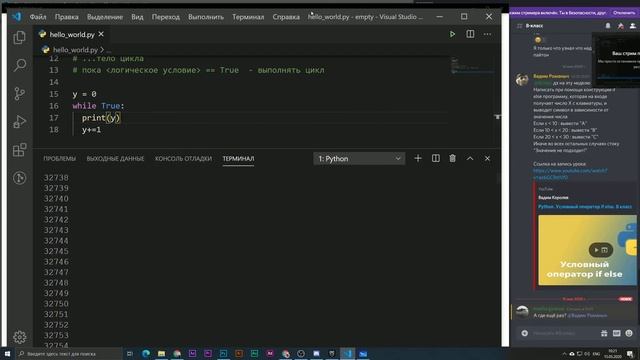640x360 pixels.
Task: Switch to the ПРОБЛЕМЫ panel tab
Action: point(60,159)
